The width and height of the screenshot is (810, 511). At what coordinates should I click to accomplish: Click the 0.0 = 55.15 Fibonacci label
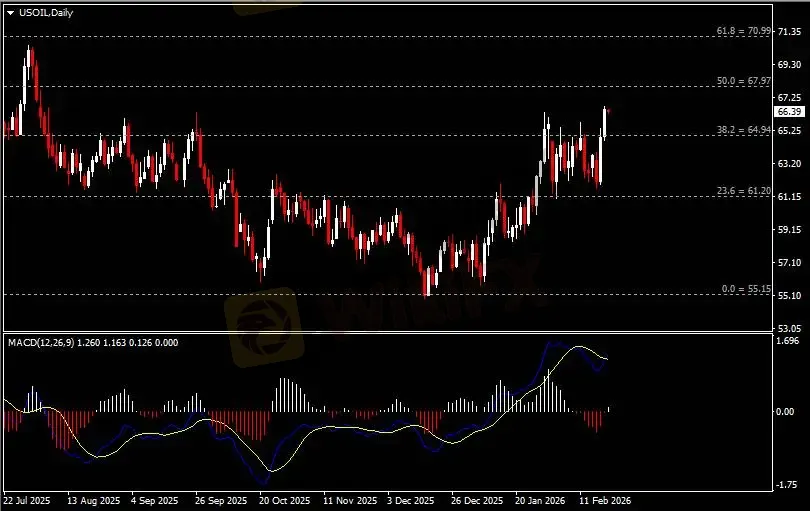pyautogui.click(x=746, y=289)
